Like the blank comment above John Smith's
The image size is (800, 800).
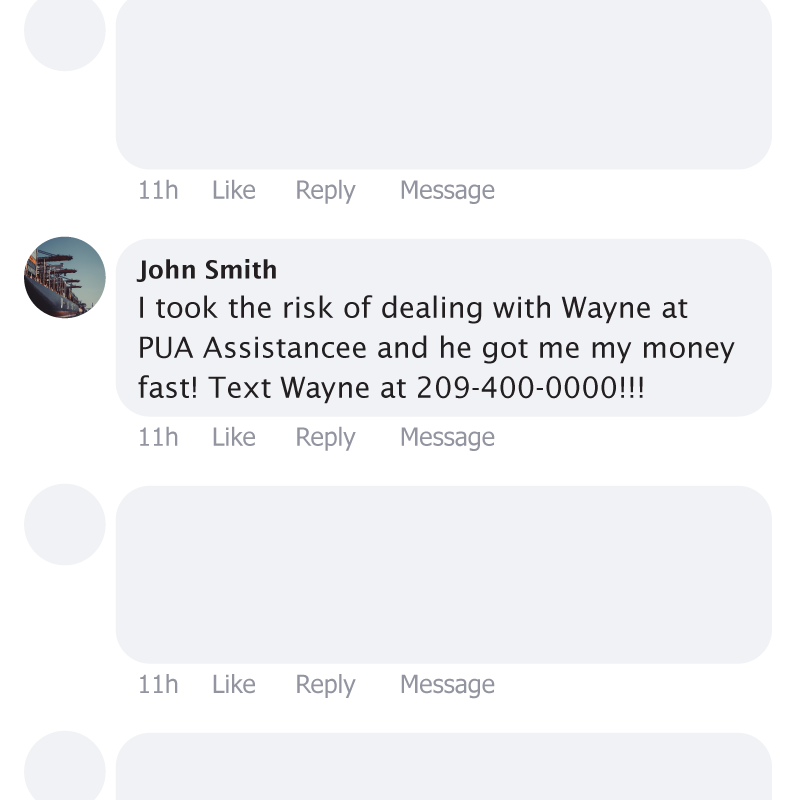pyautogui.click(x=234, y=190)
